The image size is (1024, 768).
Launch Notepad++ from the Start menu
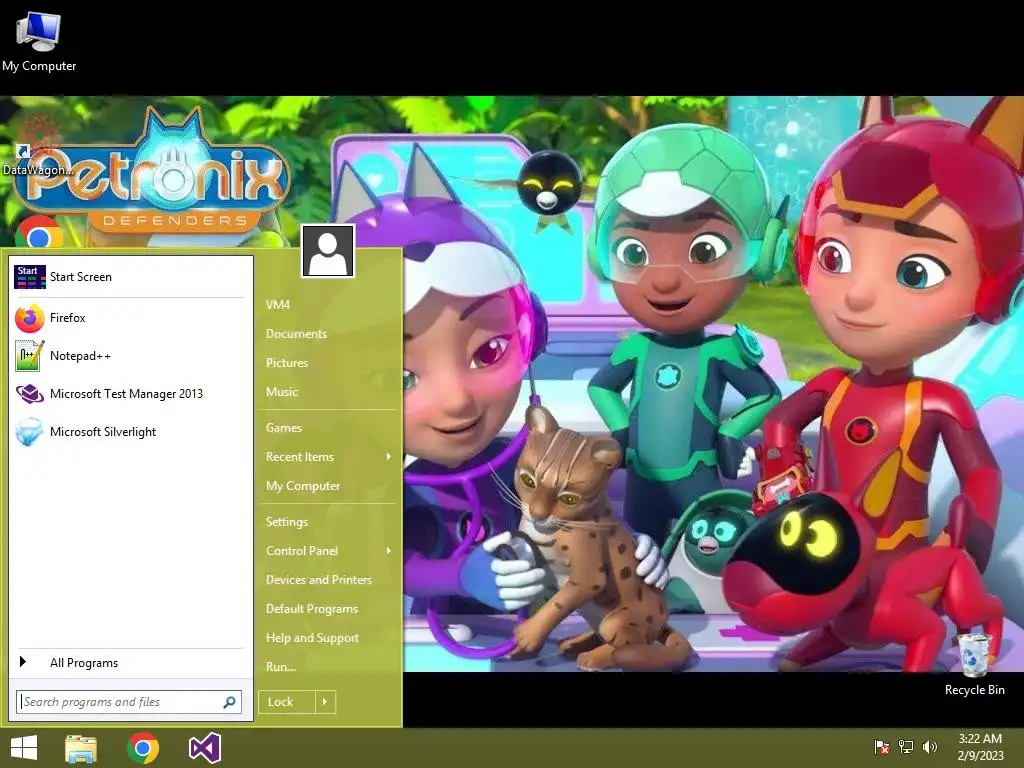tap(129, 356)
